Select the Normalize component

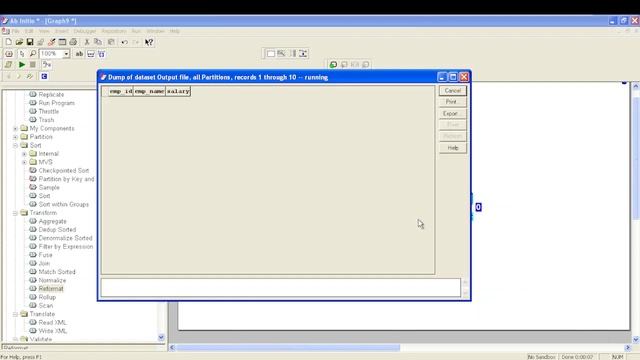point(52,280)
